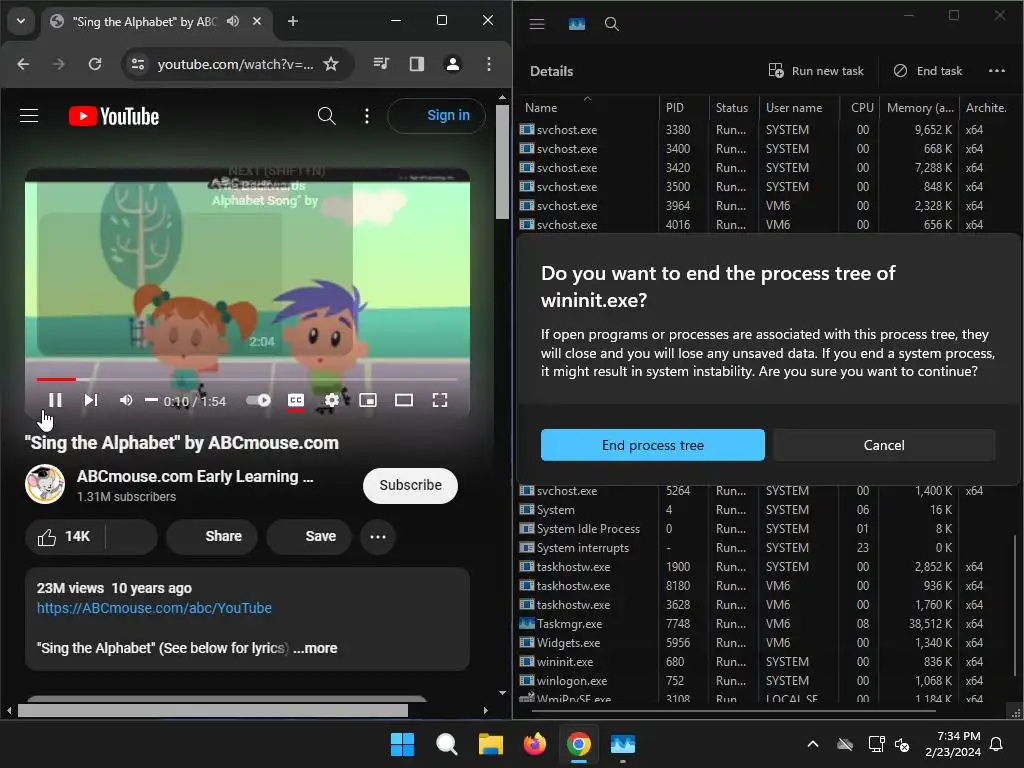This screenshot has height=768, width=1024.
Task: Pause the YouTube video
Action: point(56,400)
